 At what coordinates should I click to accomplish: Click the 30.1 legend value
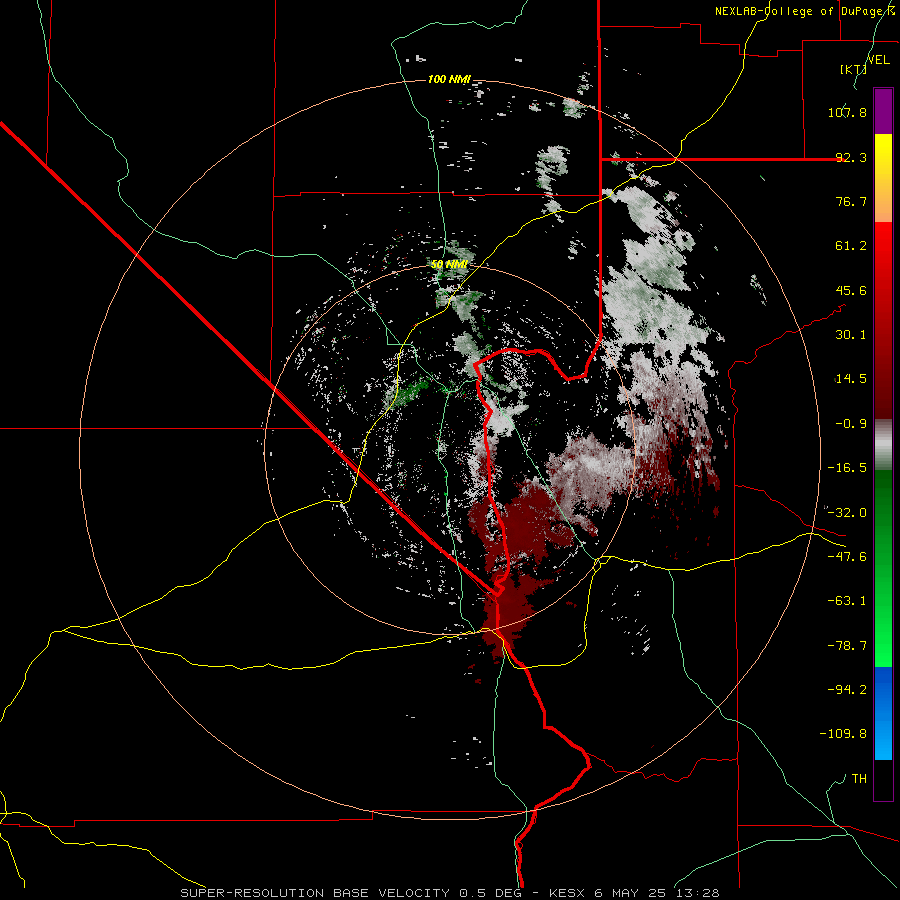[851, 335]
